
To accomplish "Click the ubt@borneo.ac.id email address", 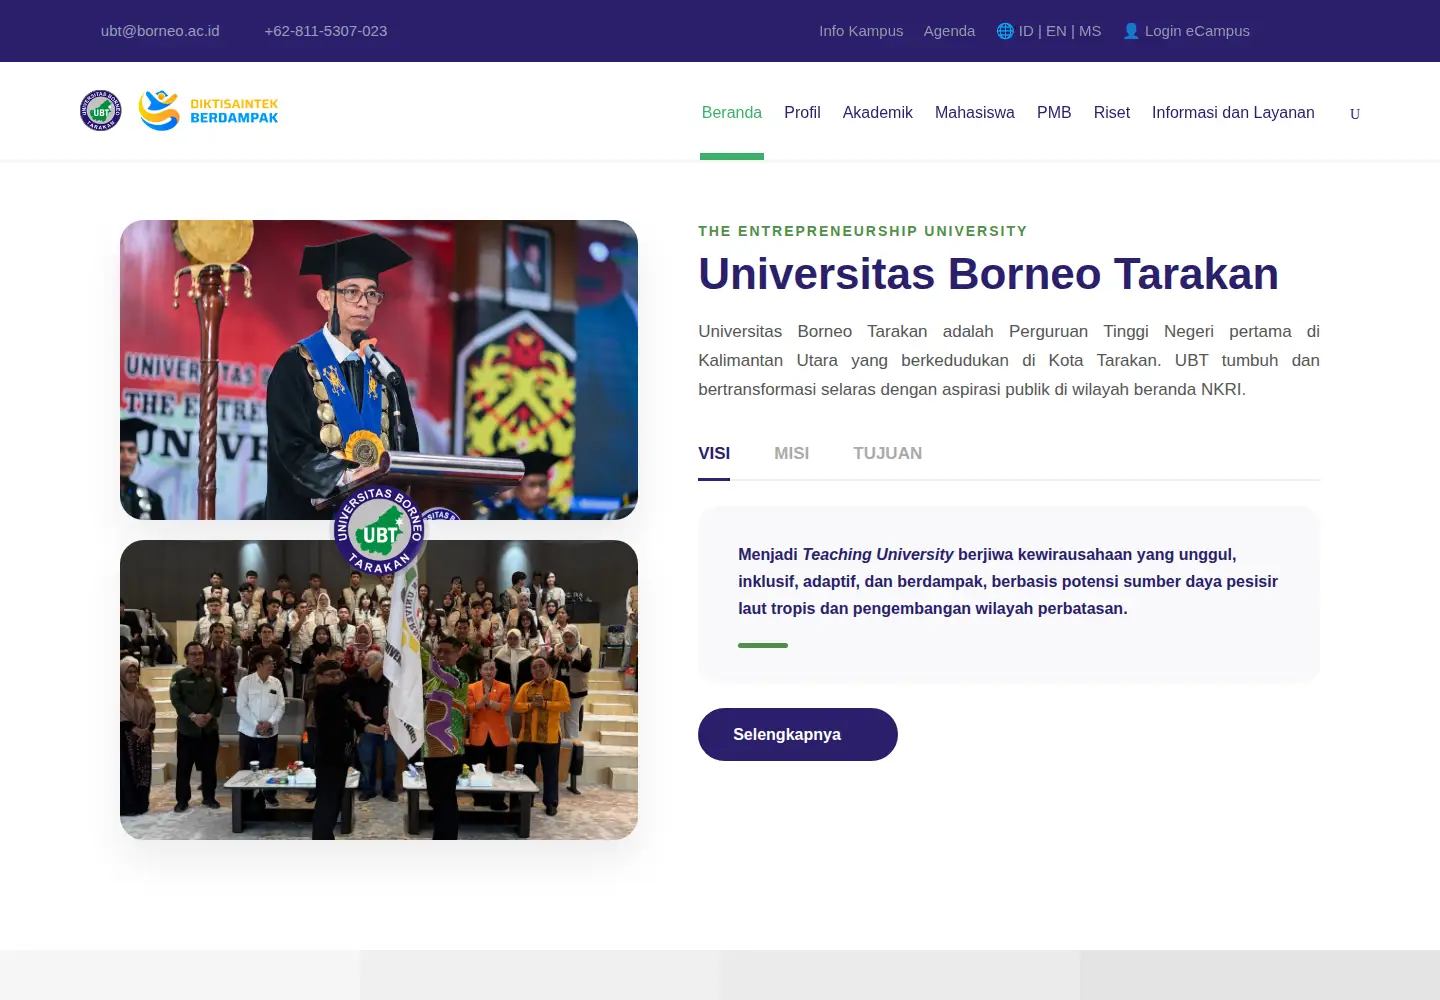I will click(x=160, y=31).
